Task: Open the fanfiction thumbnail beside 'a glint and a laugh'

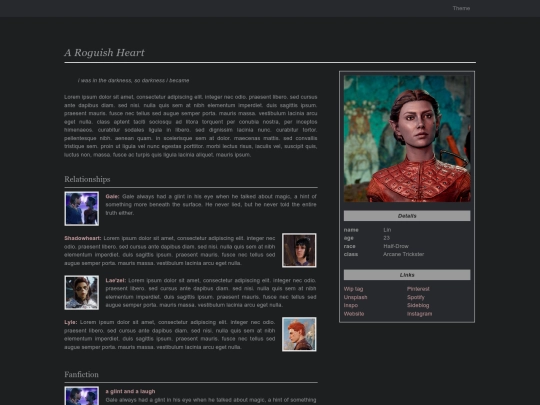Action: pyautogui.click(x=82, y=396)
